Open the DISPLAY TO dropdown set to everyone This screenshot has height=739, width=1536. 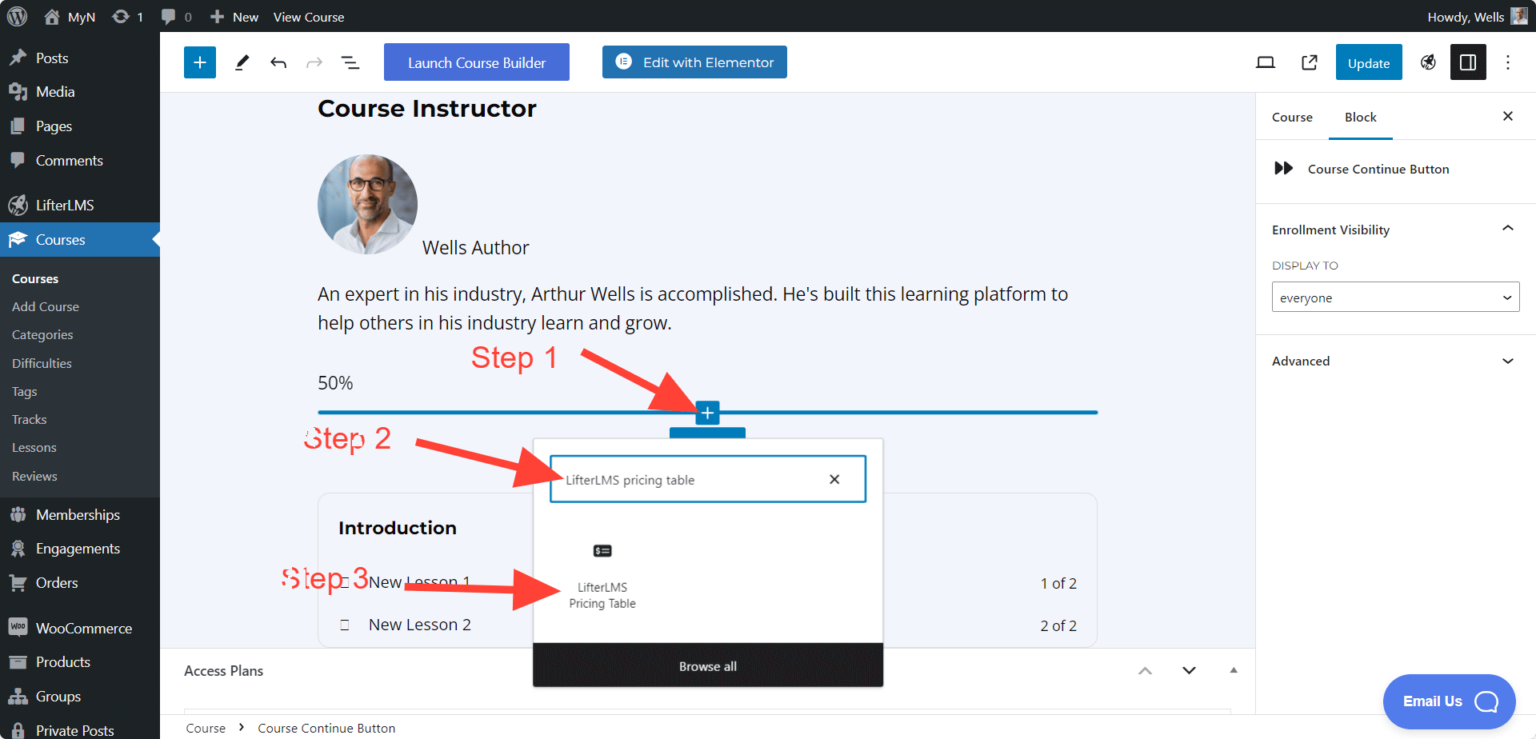[x=1395, y=296]
